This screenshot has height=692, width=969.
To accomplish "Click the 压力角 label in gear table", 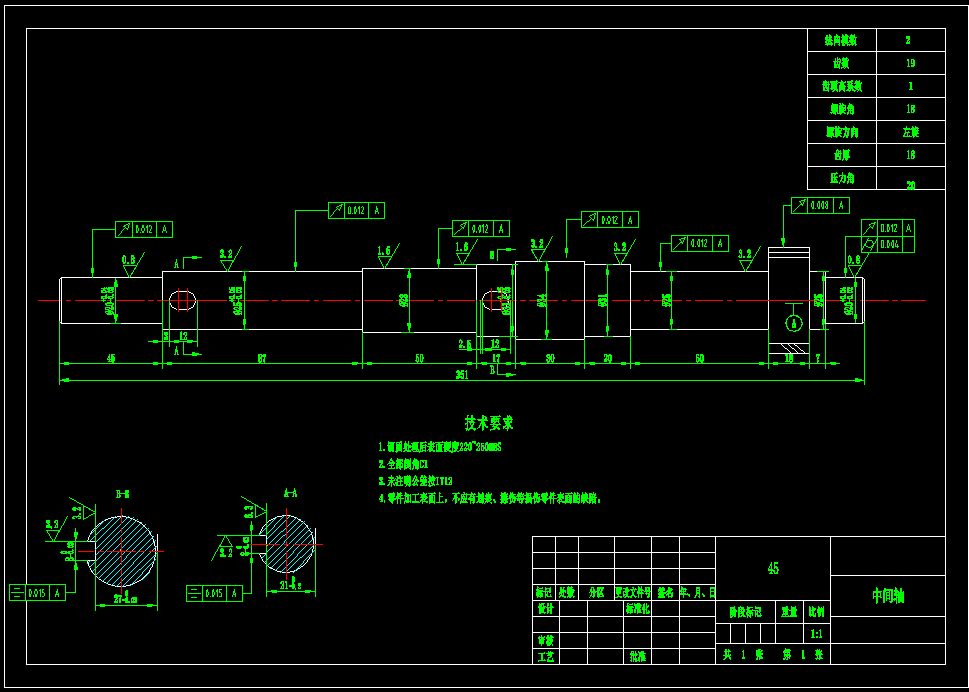I will pyautogui.click(x=842, y=178).
